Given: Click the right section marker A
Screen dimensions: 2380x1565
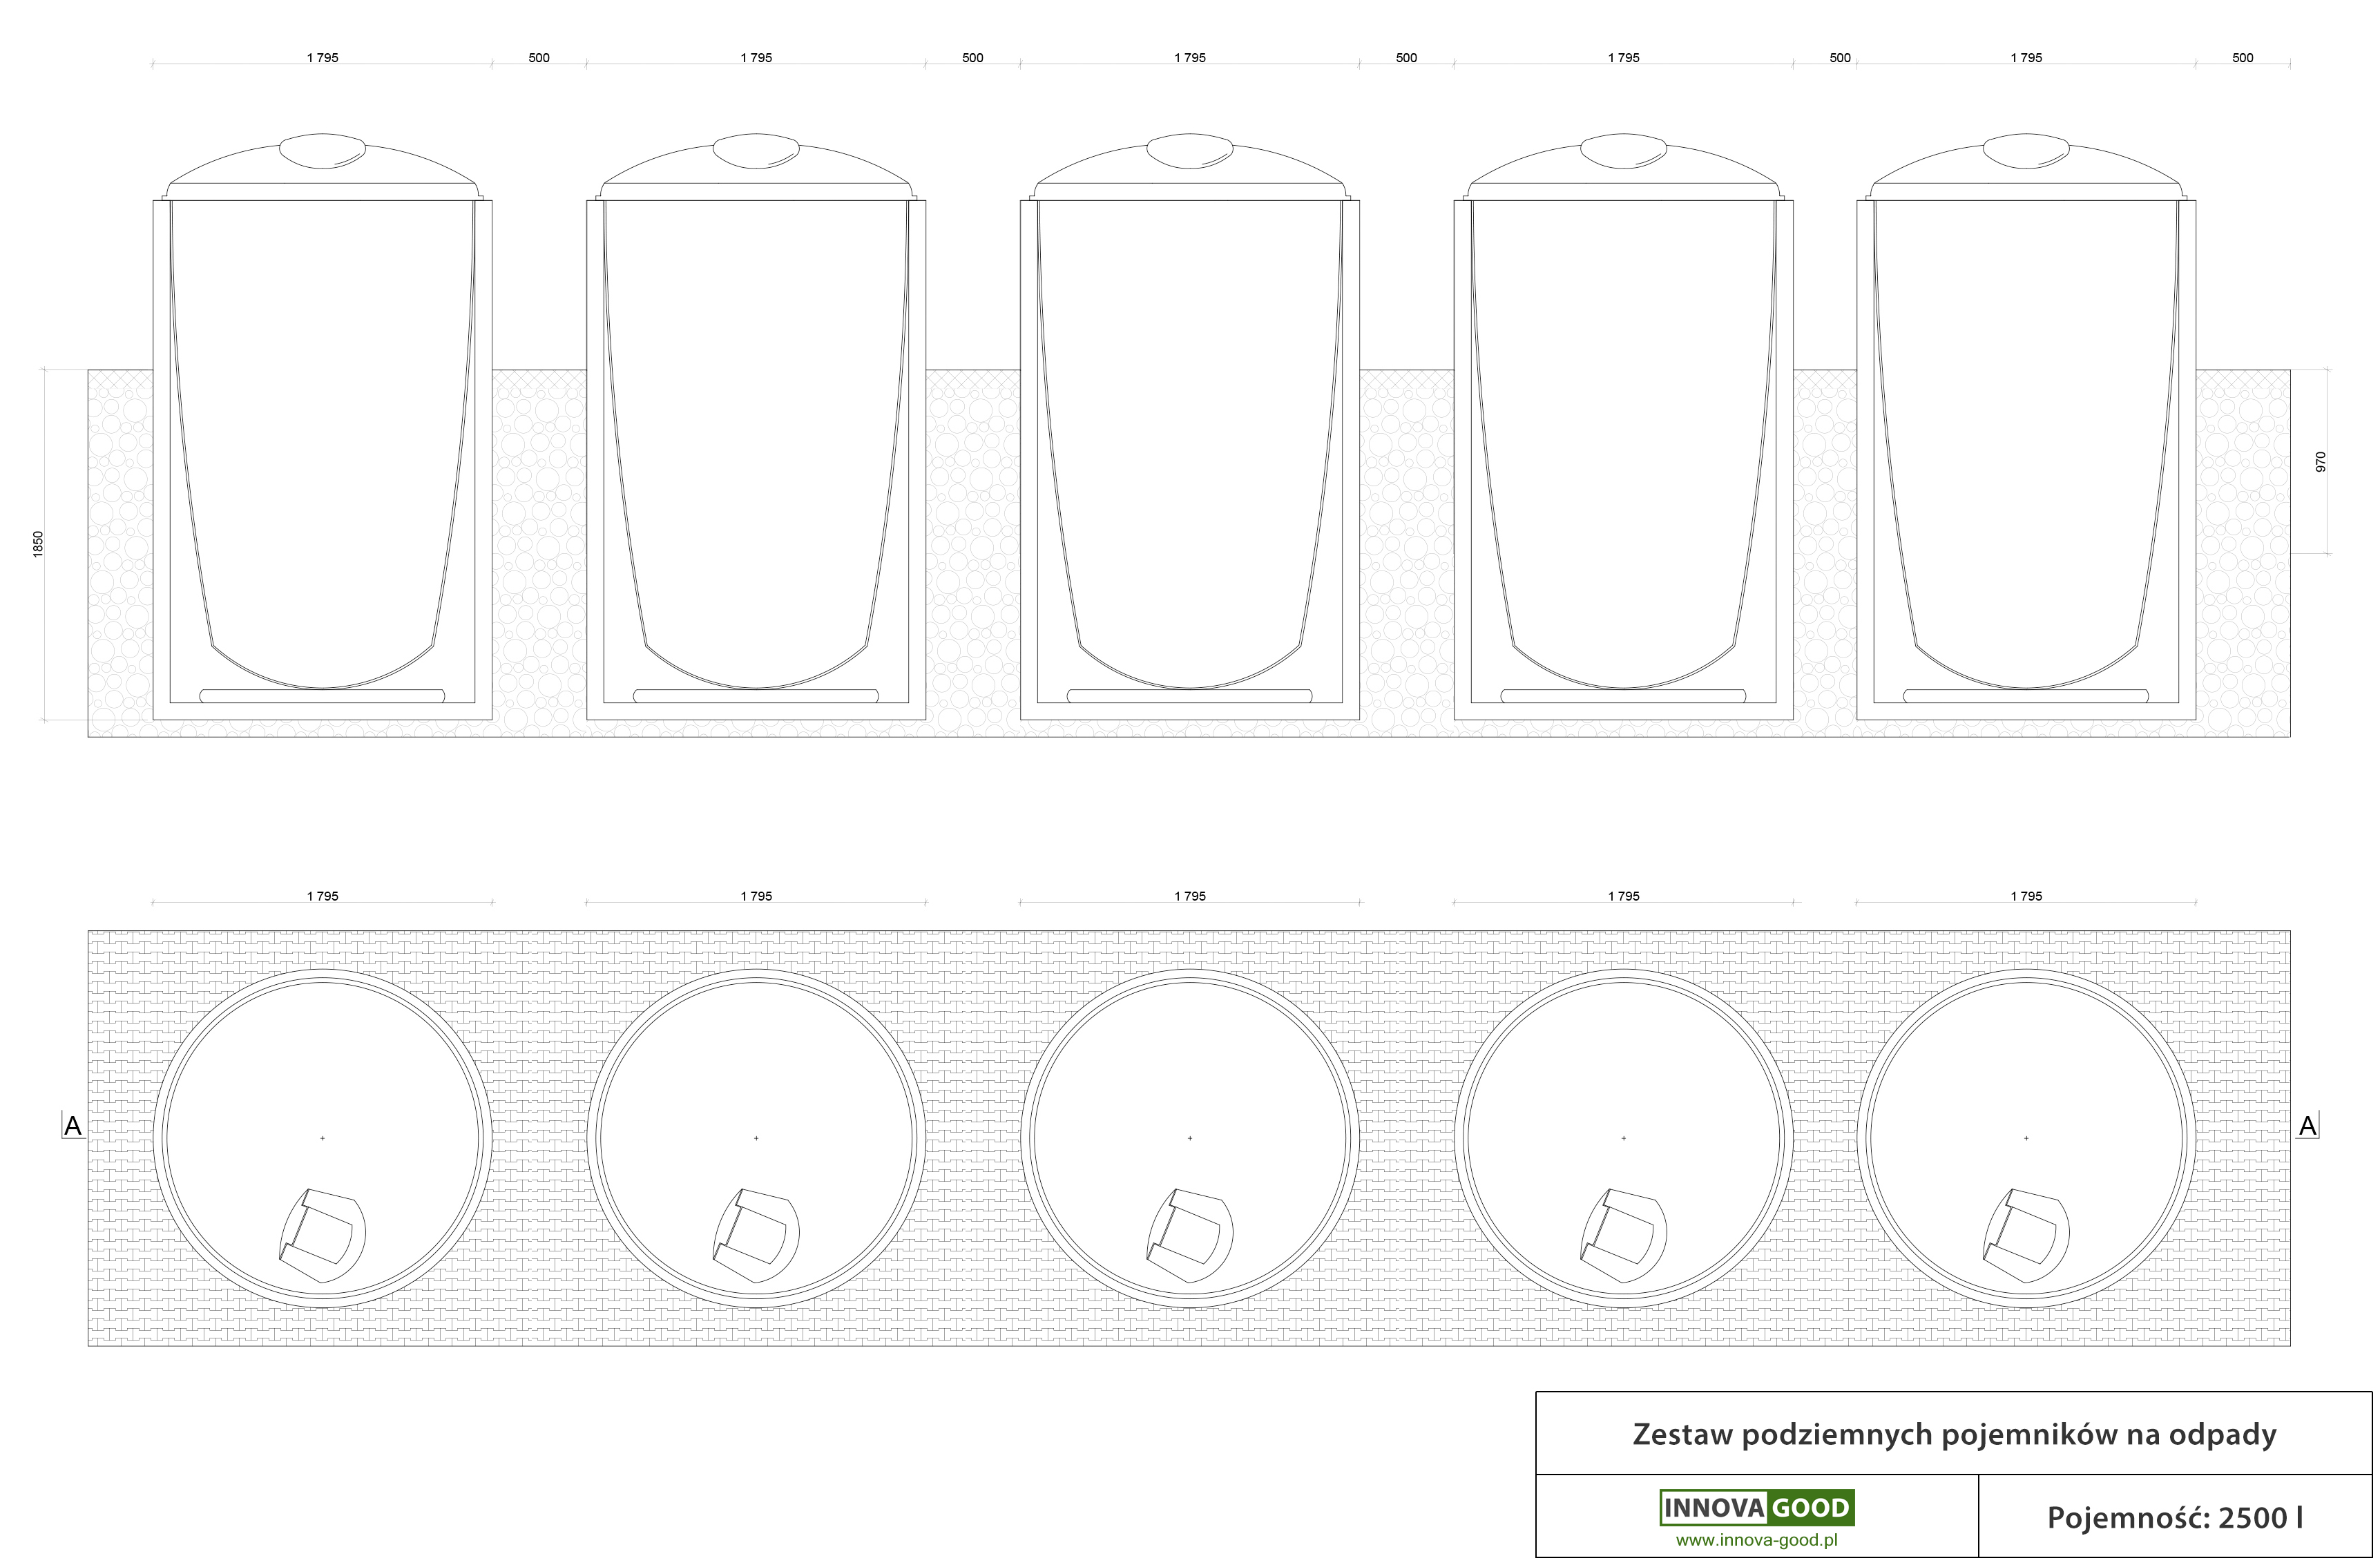Looking at the screenshot, I should (2307, 1126).
